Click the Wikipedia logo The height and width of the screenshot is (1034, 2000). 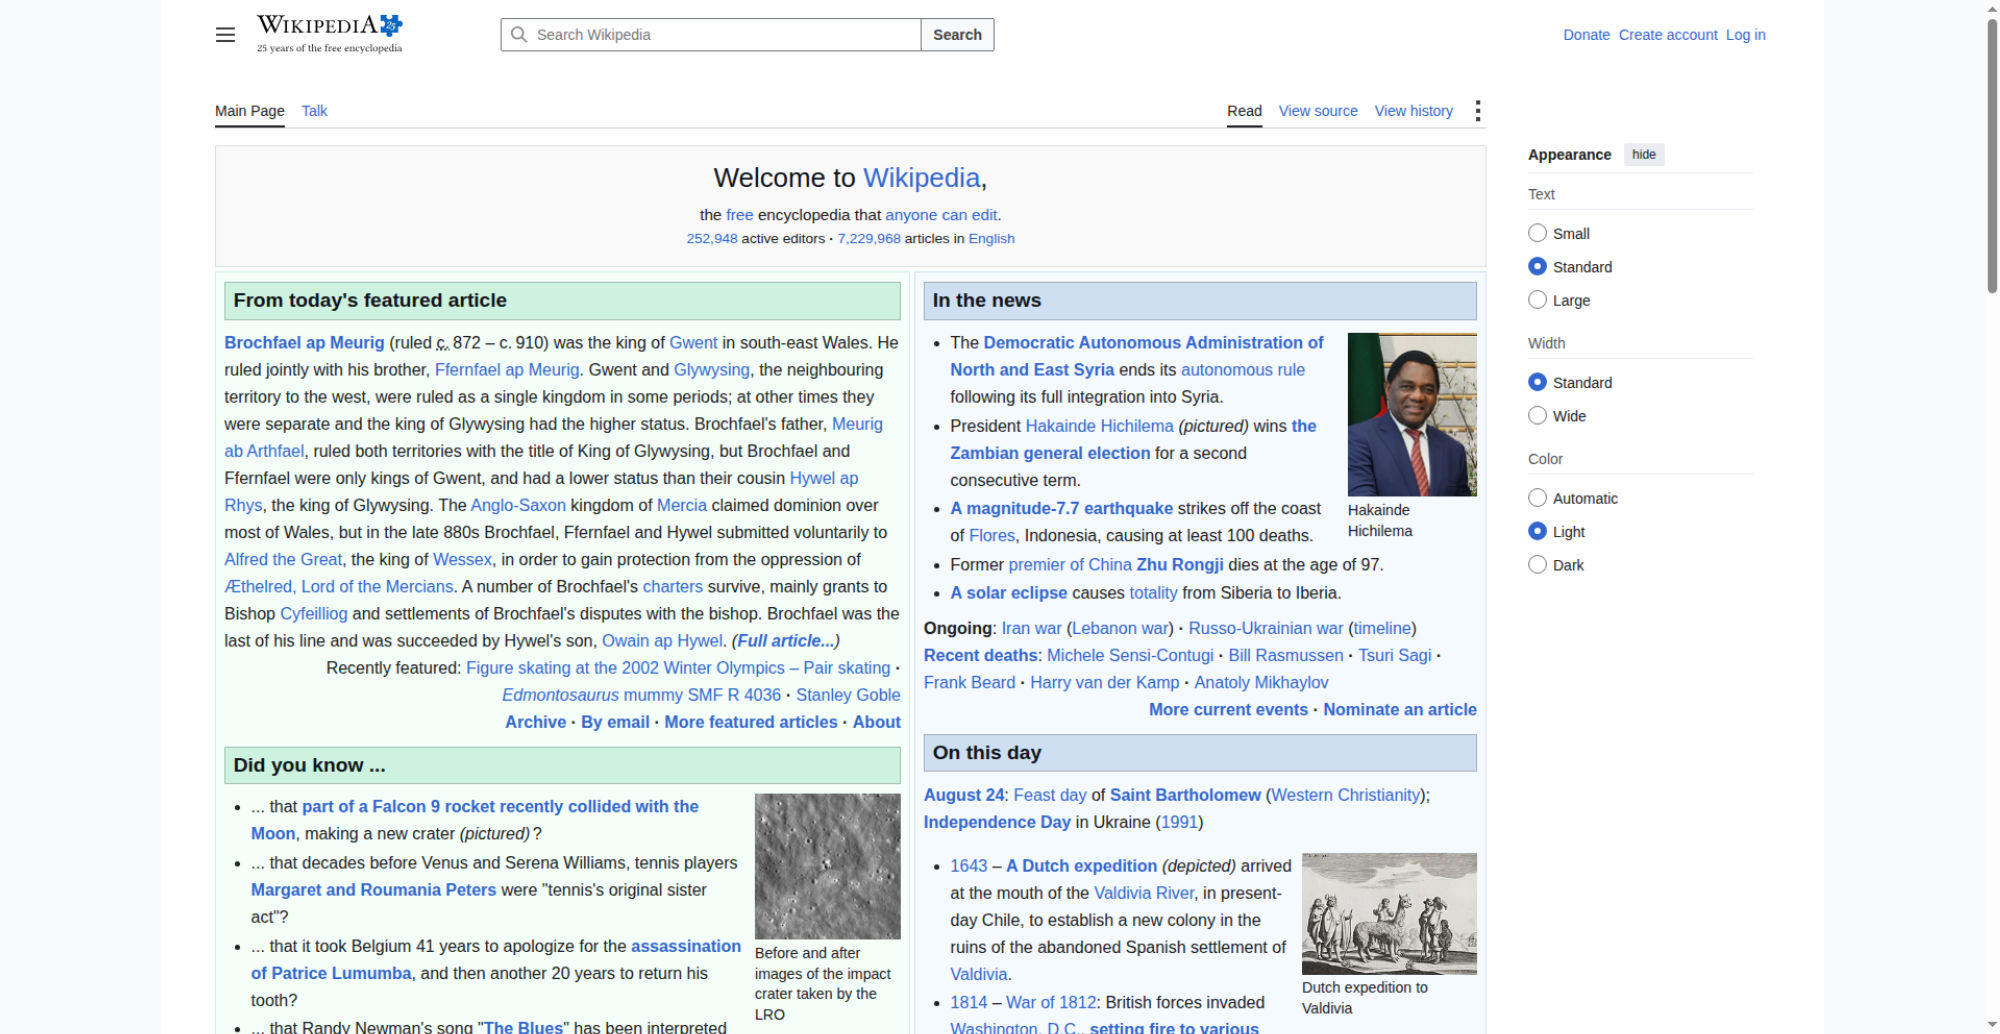(x=329, y=34)
